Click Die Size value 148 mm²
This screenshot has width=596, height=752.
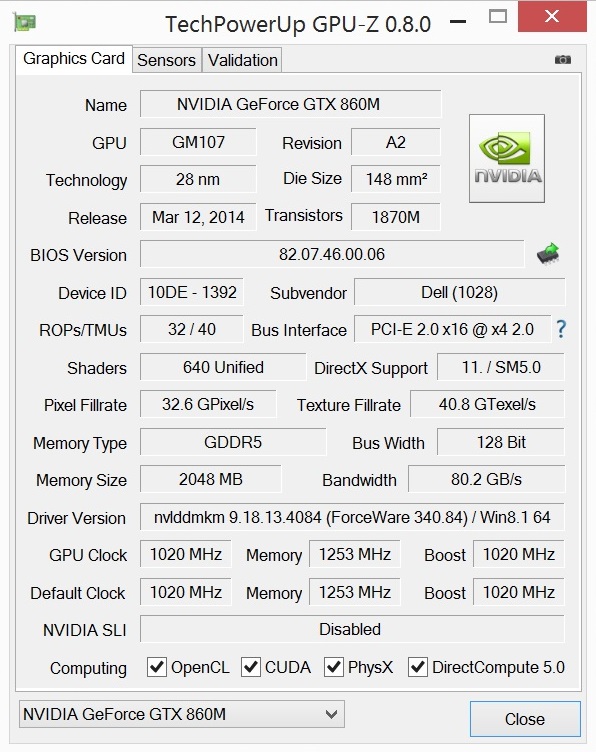[x=396, y=179]
